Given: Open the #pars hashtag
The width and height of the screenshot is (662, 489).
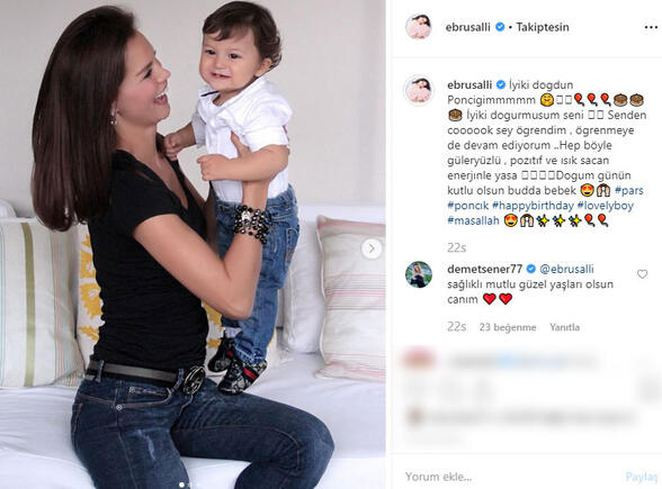Looking at the screenshot, I should click(x=629, y=190).
